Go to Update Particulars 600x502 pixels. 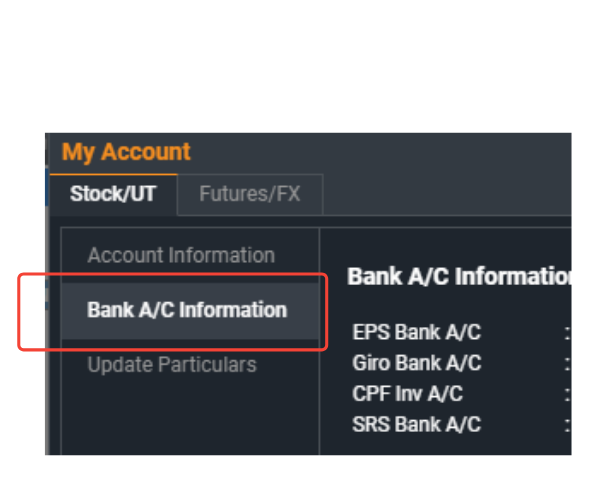click(x=172, y=365)
